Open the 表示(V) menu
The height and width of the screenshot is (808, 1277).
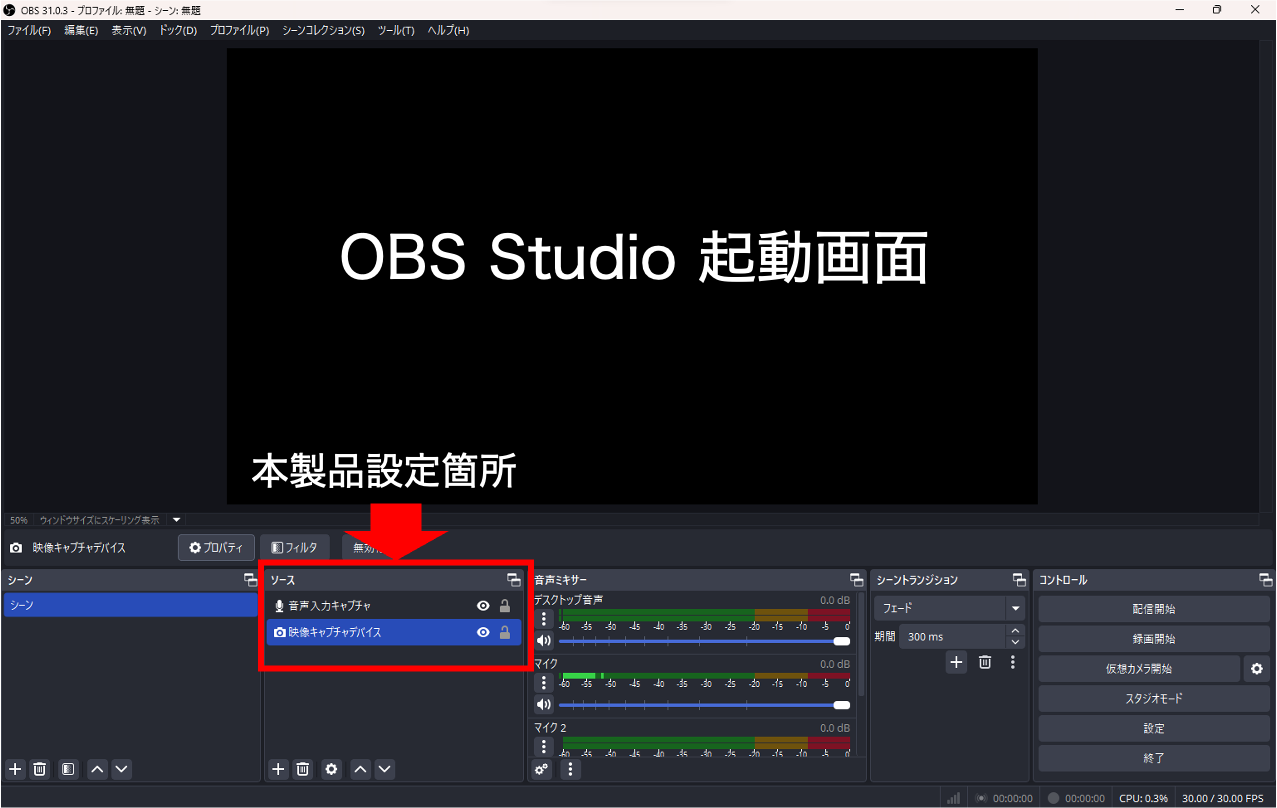pyautogui.click(x=129, y=30)
